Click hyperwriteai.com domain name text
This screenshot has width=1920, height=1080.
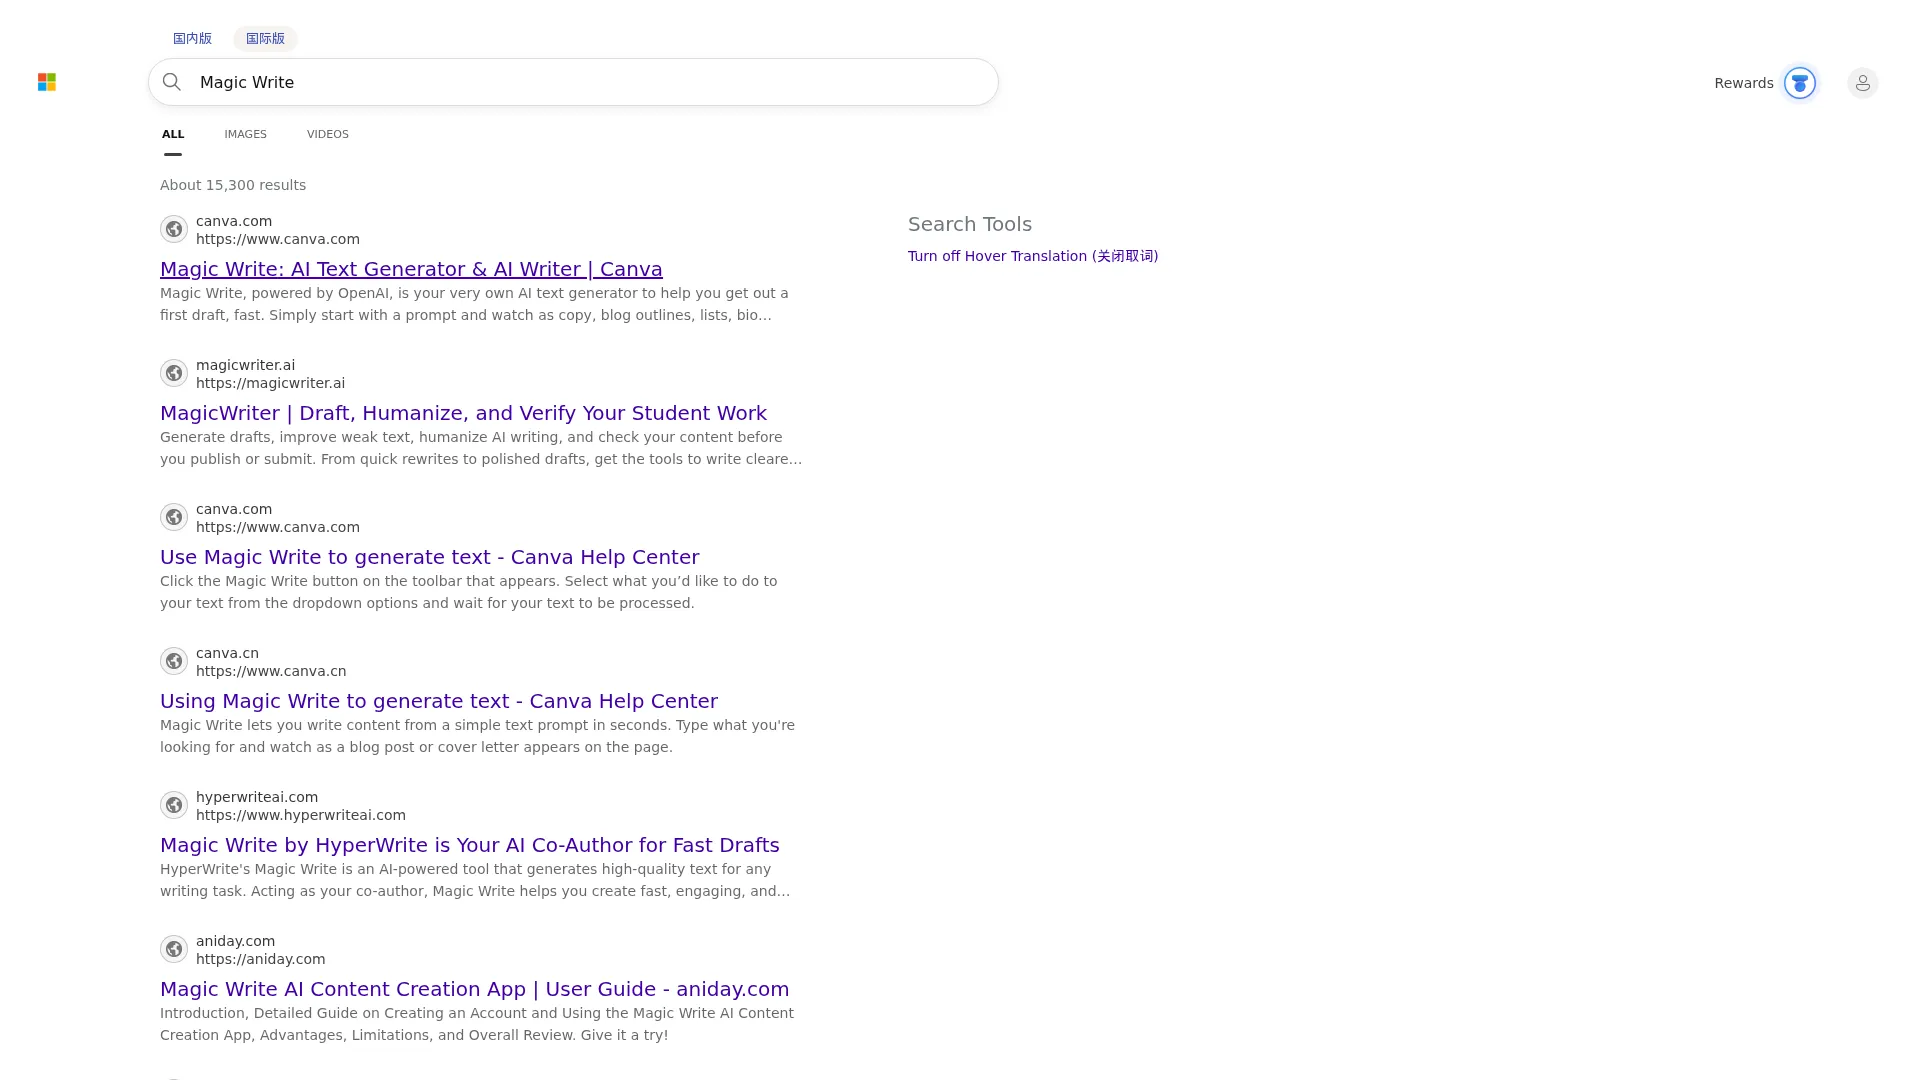(x=257, y=797)
